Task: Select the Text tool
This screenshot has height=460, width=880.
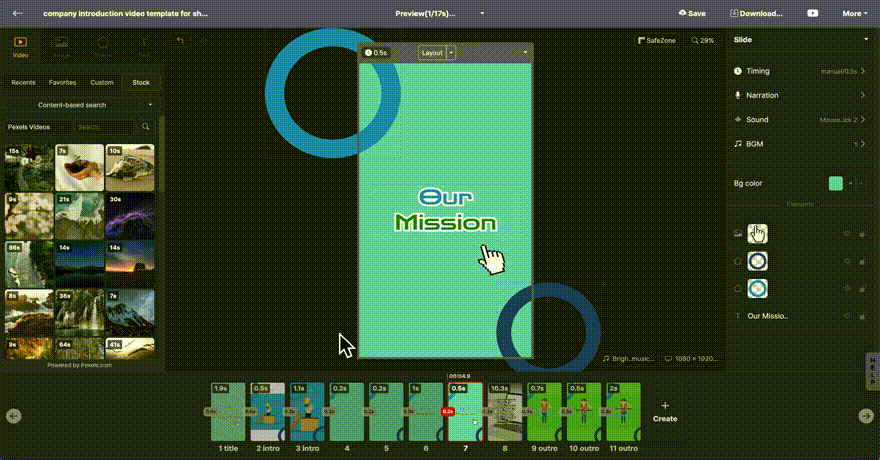Action: pyautogui.click(x=144, y=47)
